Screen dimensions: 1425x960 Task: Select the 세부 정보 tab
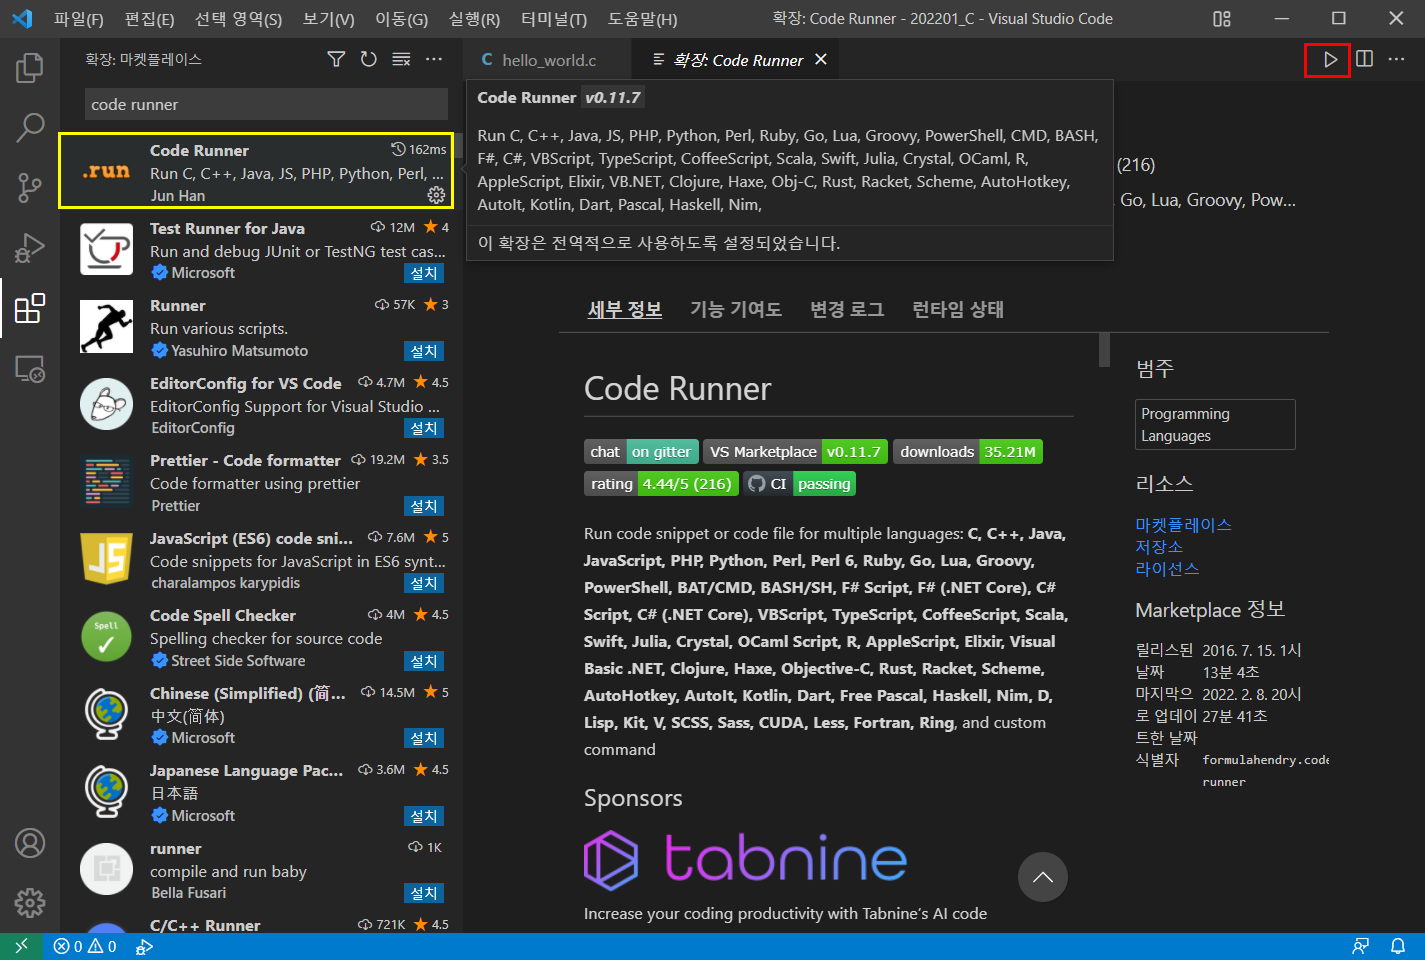coord(625,309)
